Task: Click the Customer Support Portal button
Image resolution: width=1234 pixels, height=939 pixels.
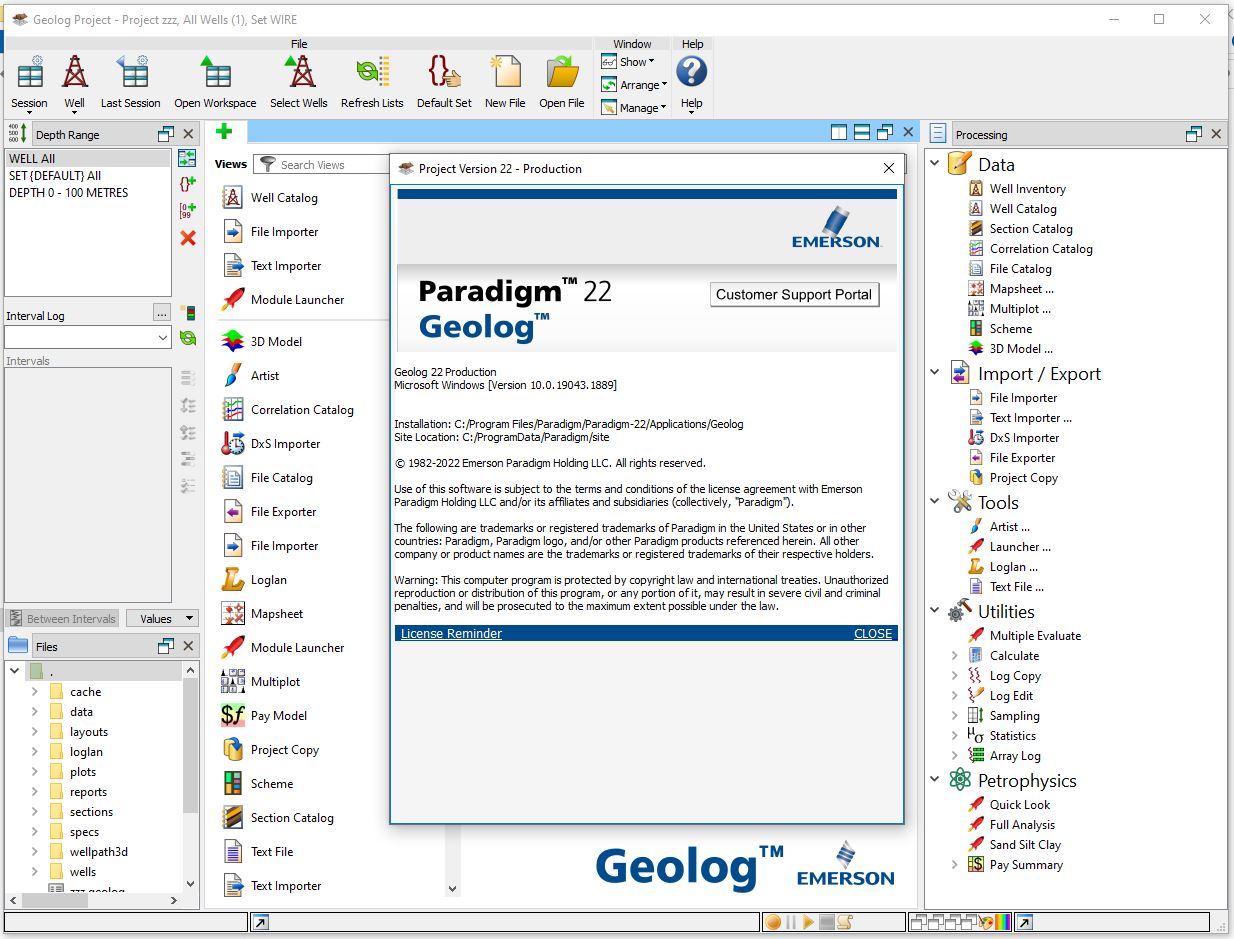Action: coord(794,294)
